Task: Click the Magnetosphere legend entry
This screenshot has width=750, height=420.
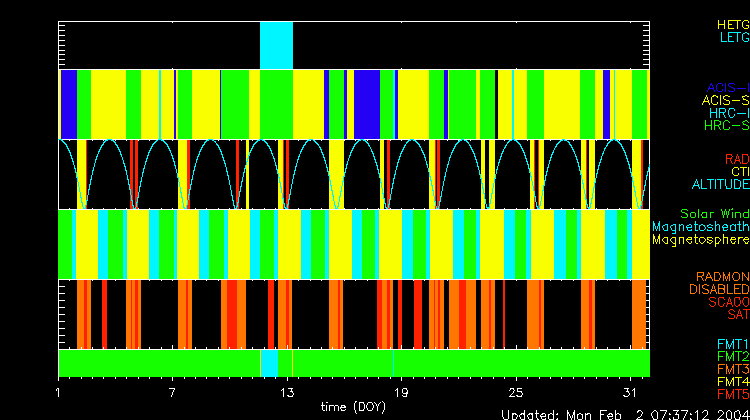Action: 700,240
